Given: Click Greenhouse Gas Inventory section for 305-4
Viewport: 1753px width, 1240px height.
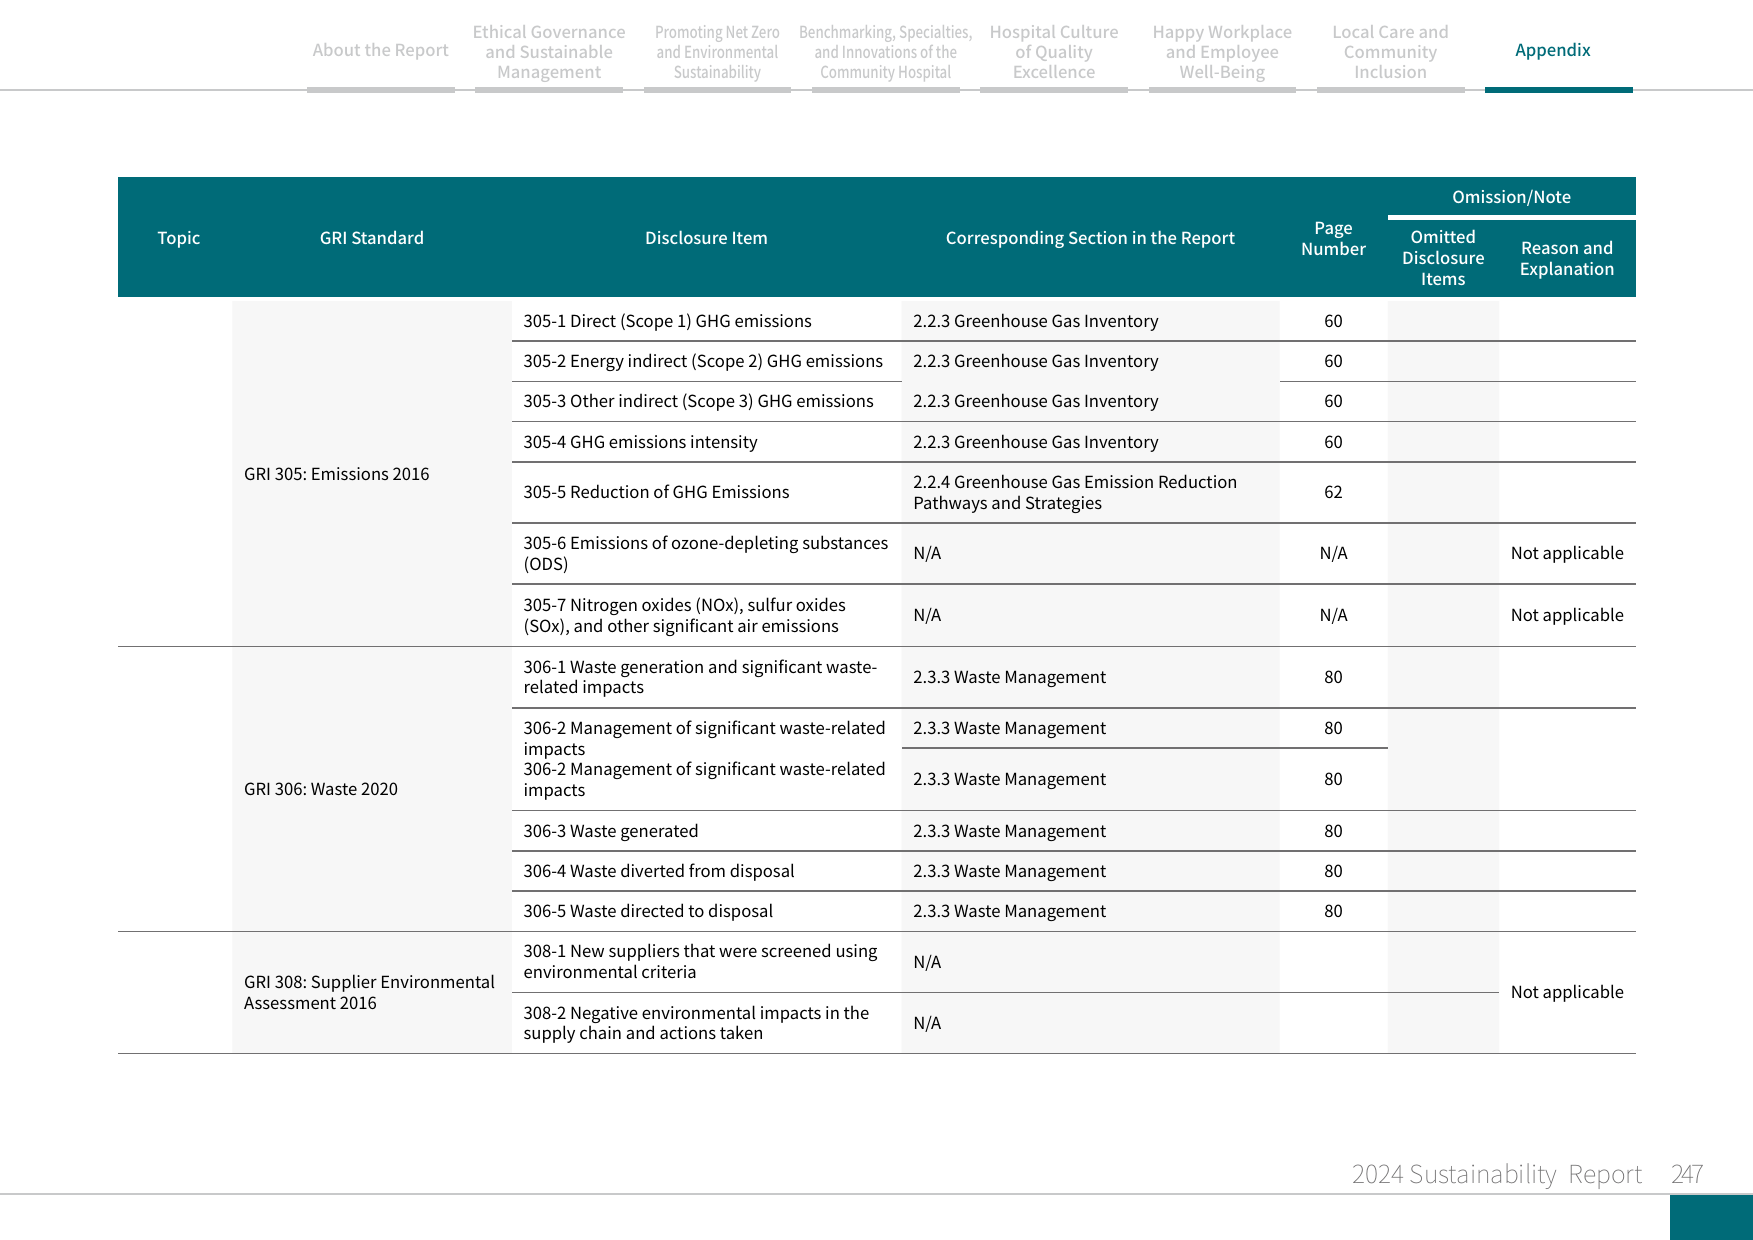Looking at the screenshot, I should coord(1035,442).
